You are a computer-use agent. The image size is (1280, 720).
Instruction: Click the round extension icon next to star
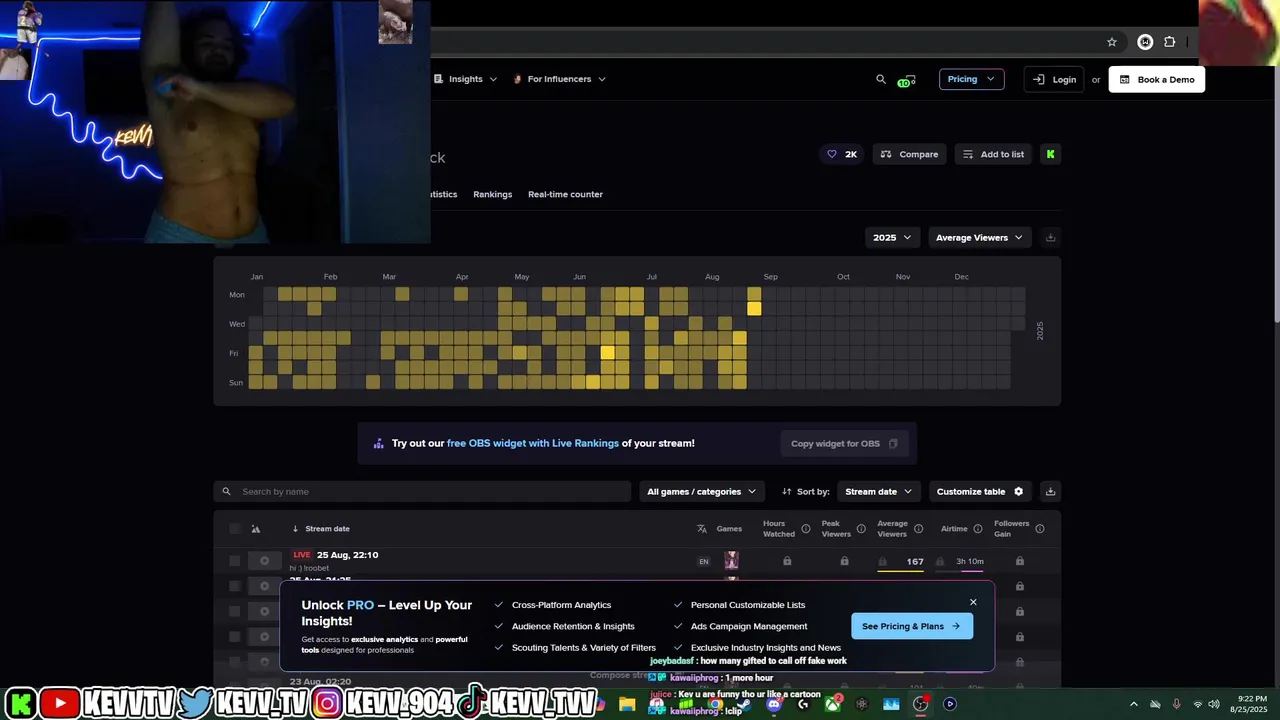point(1145,42)
